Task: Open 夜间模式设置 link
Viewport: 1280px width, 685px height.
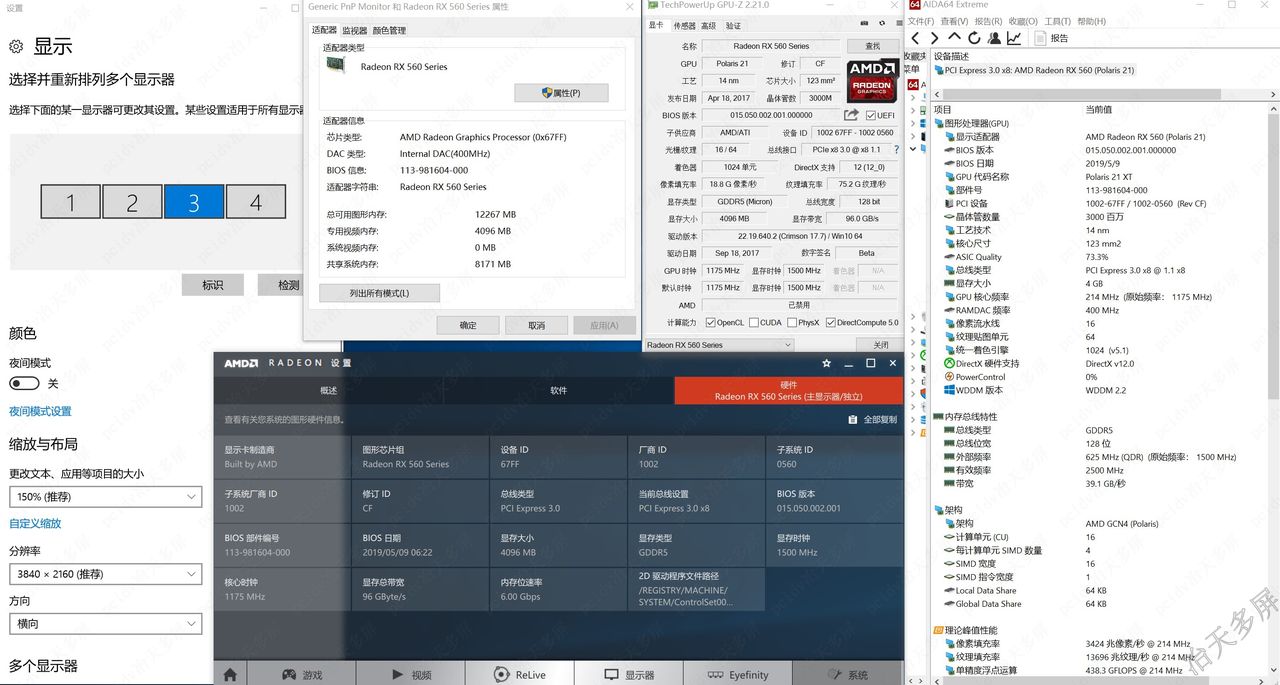Action: click(40, 411)
